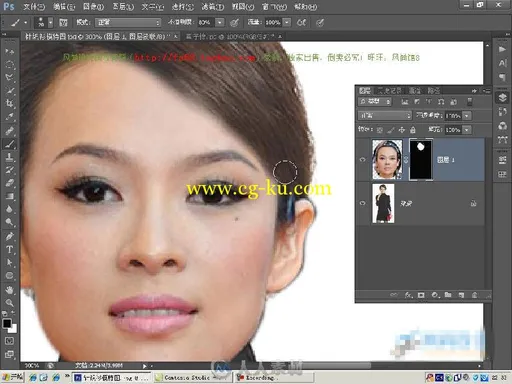Image resolution: width=512 pixels, height=384 pixels.
Task: Open the layer filter type dropdown
Action: point(375,102)
